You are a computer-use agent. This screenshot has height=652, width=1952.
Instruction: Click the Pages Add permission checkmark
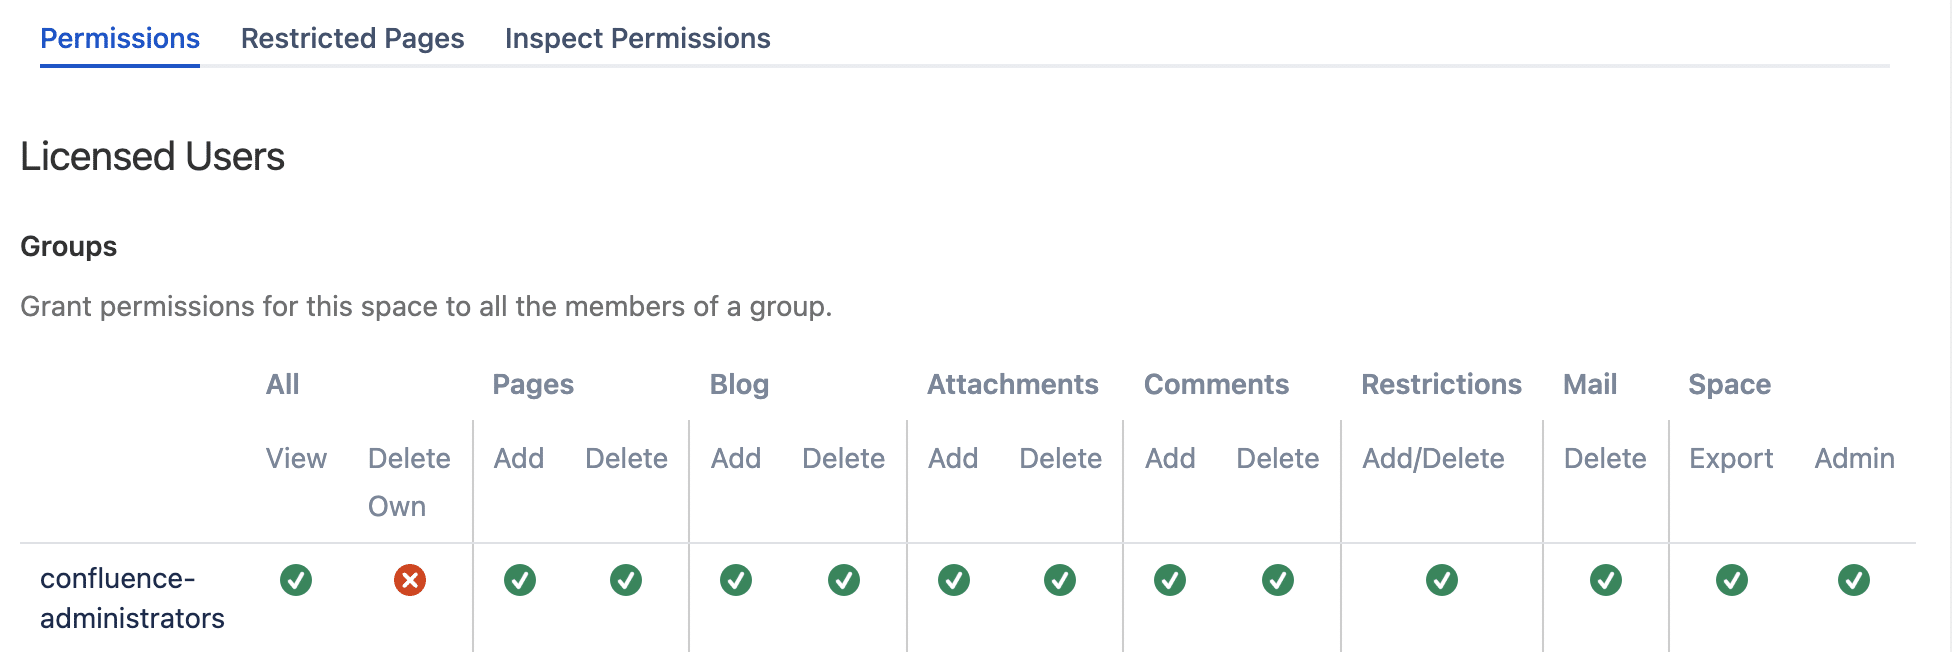coord(520,580)
